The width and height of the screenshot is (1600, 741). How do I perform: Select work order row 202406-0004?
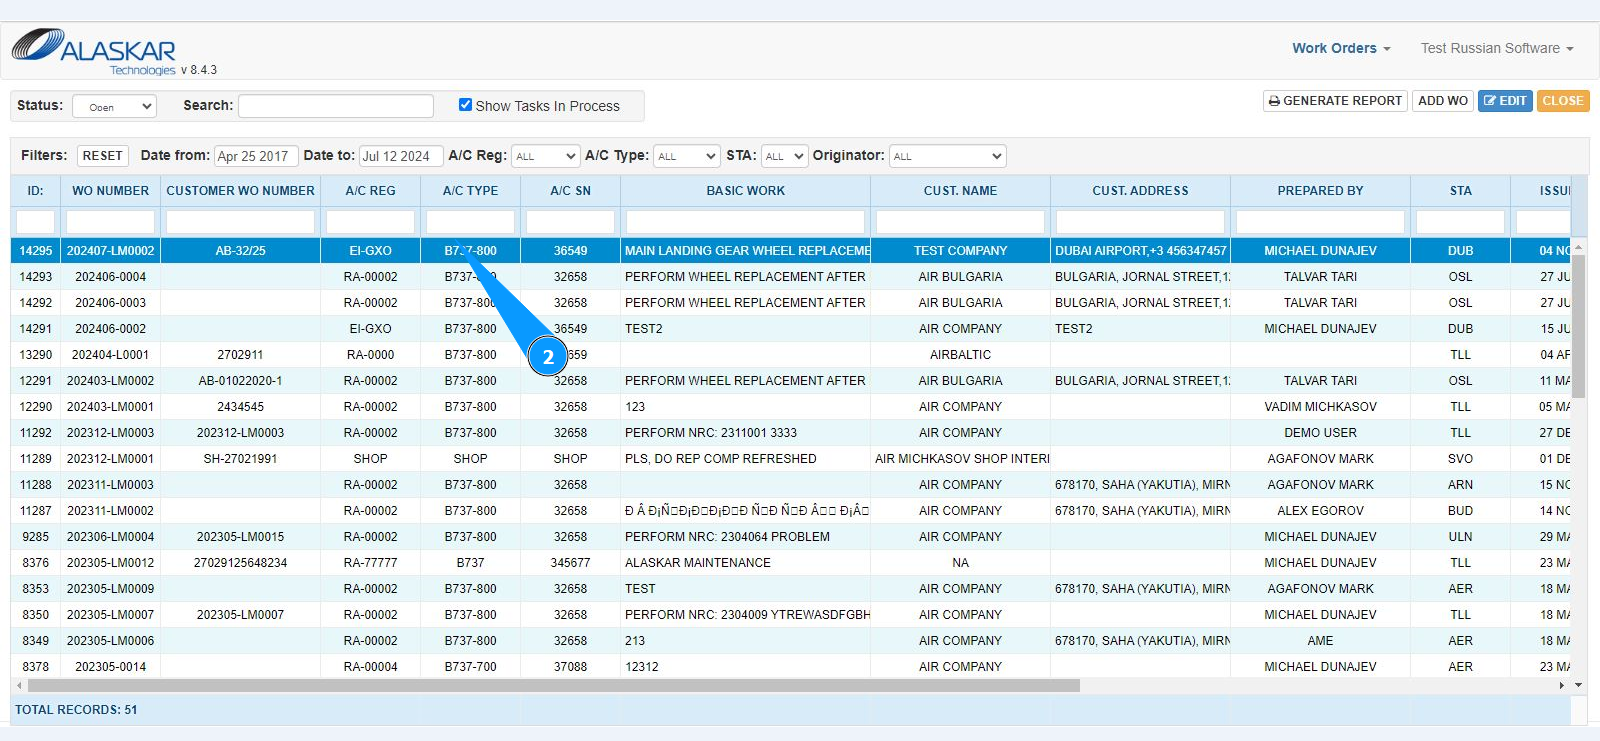click(x=110, y=277)
